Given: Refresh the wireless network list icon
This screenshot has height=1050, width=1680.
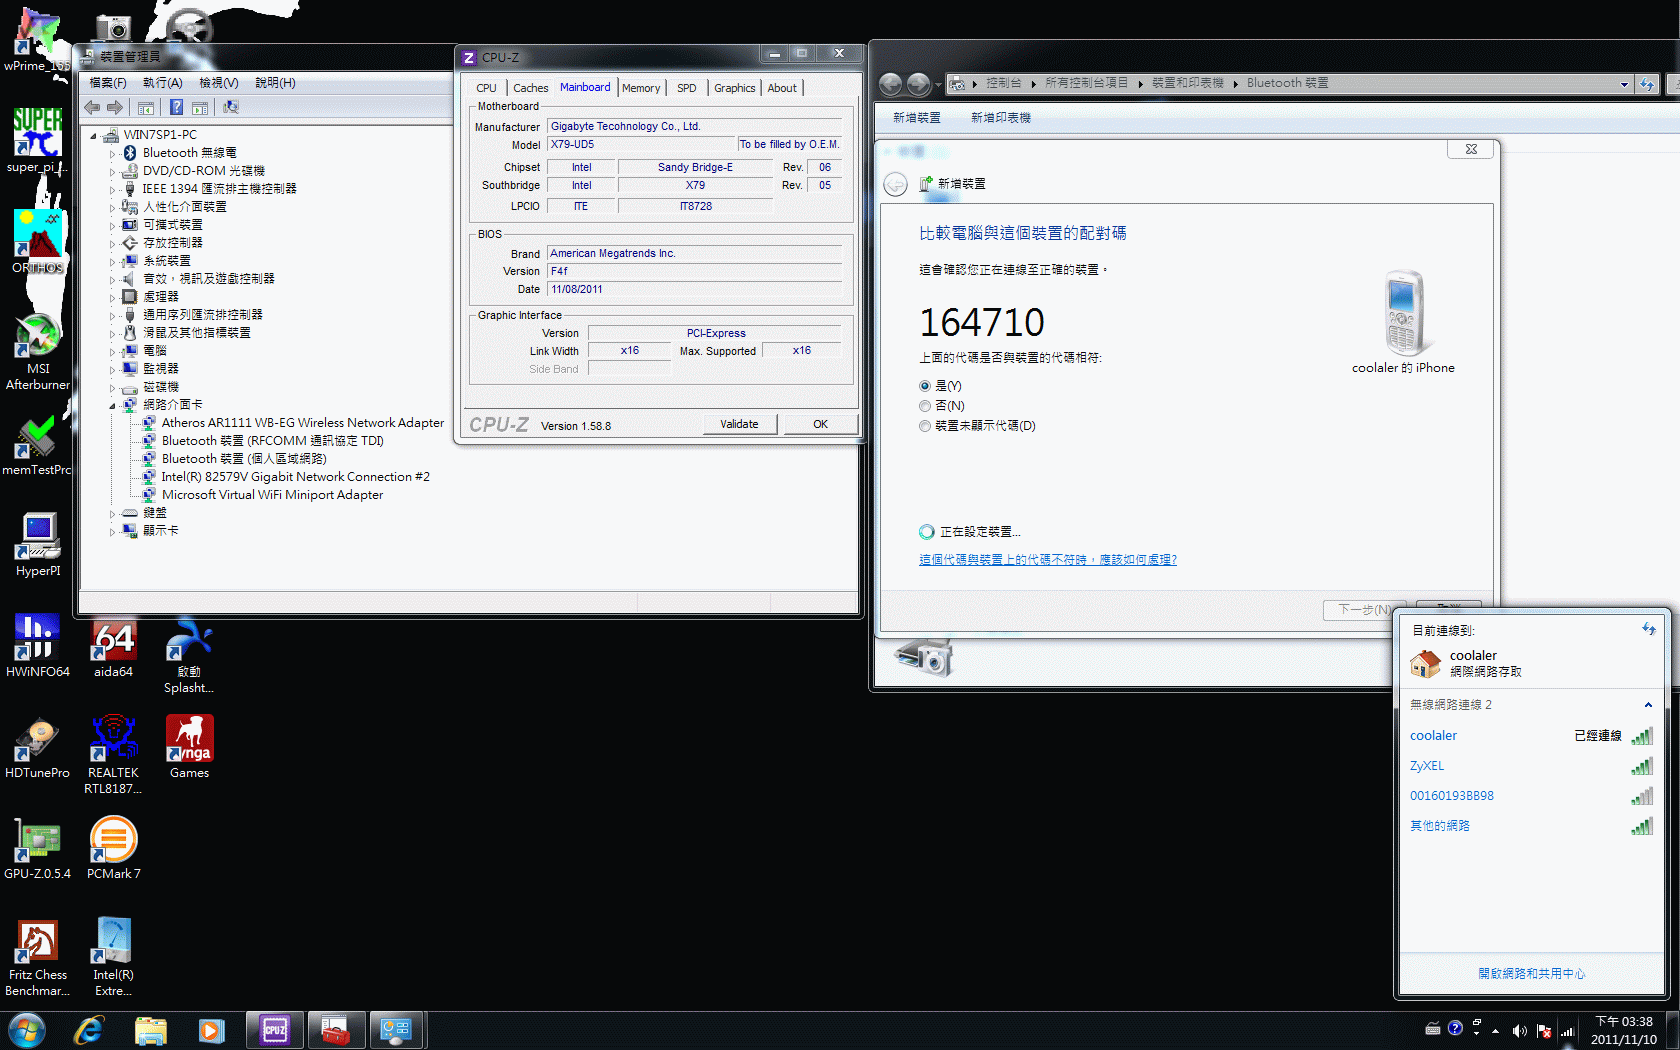Looking at the screenshot, I should point(1648,629).
